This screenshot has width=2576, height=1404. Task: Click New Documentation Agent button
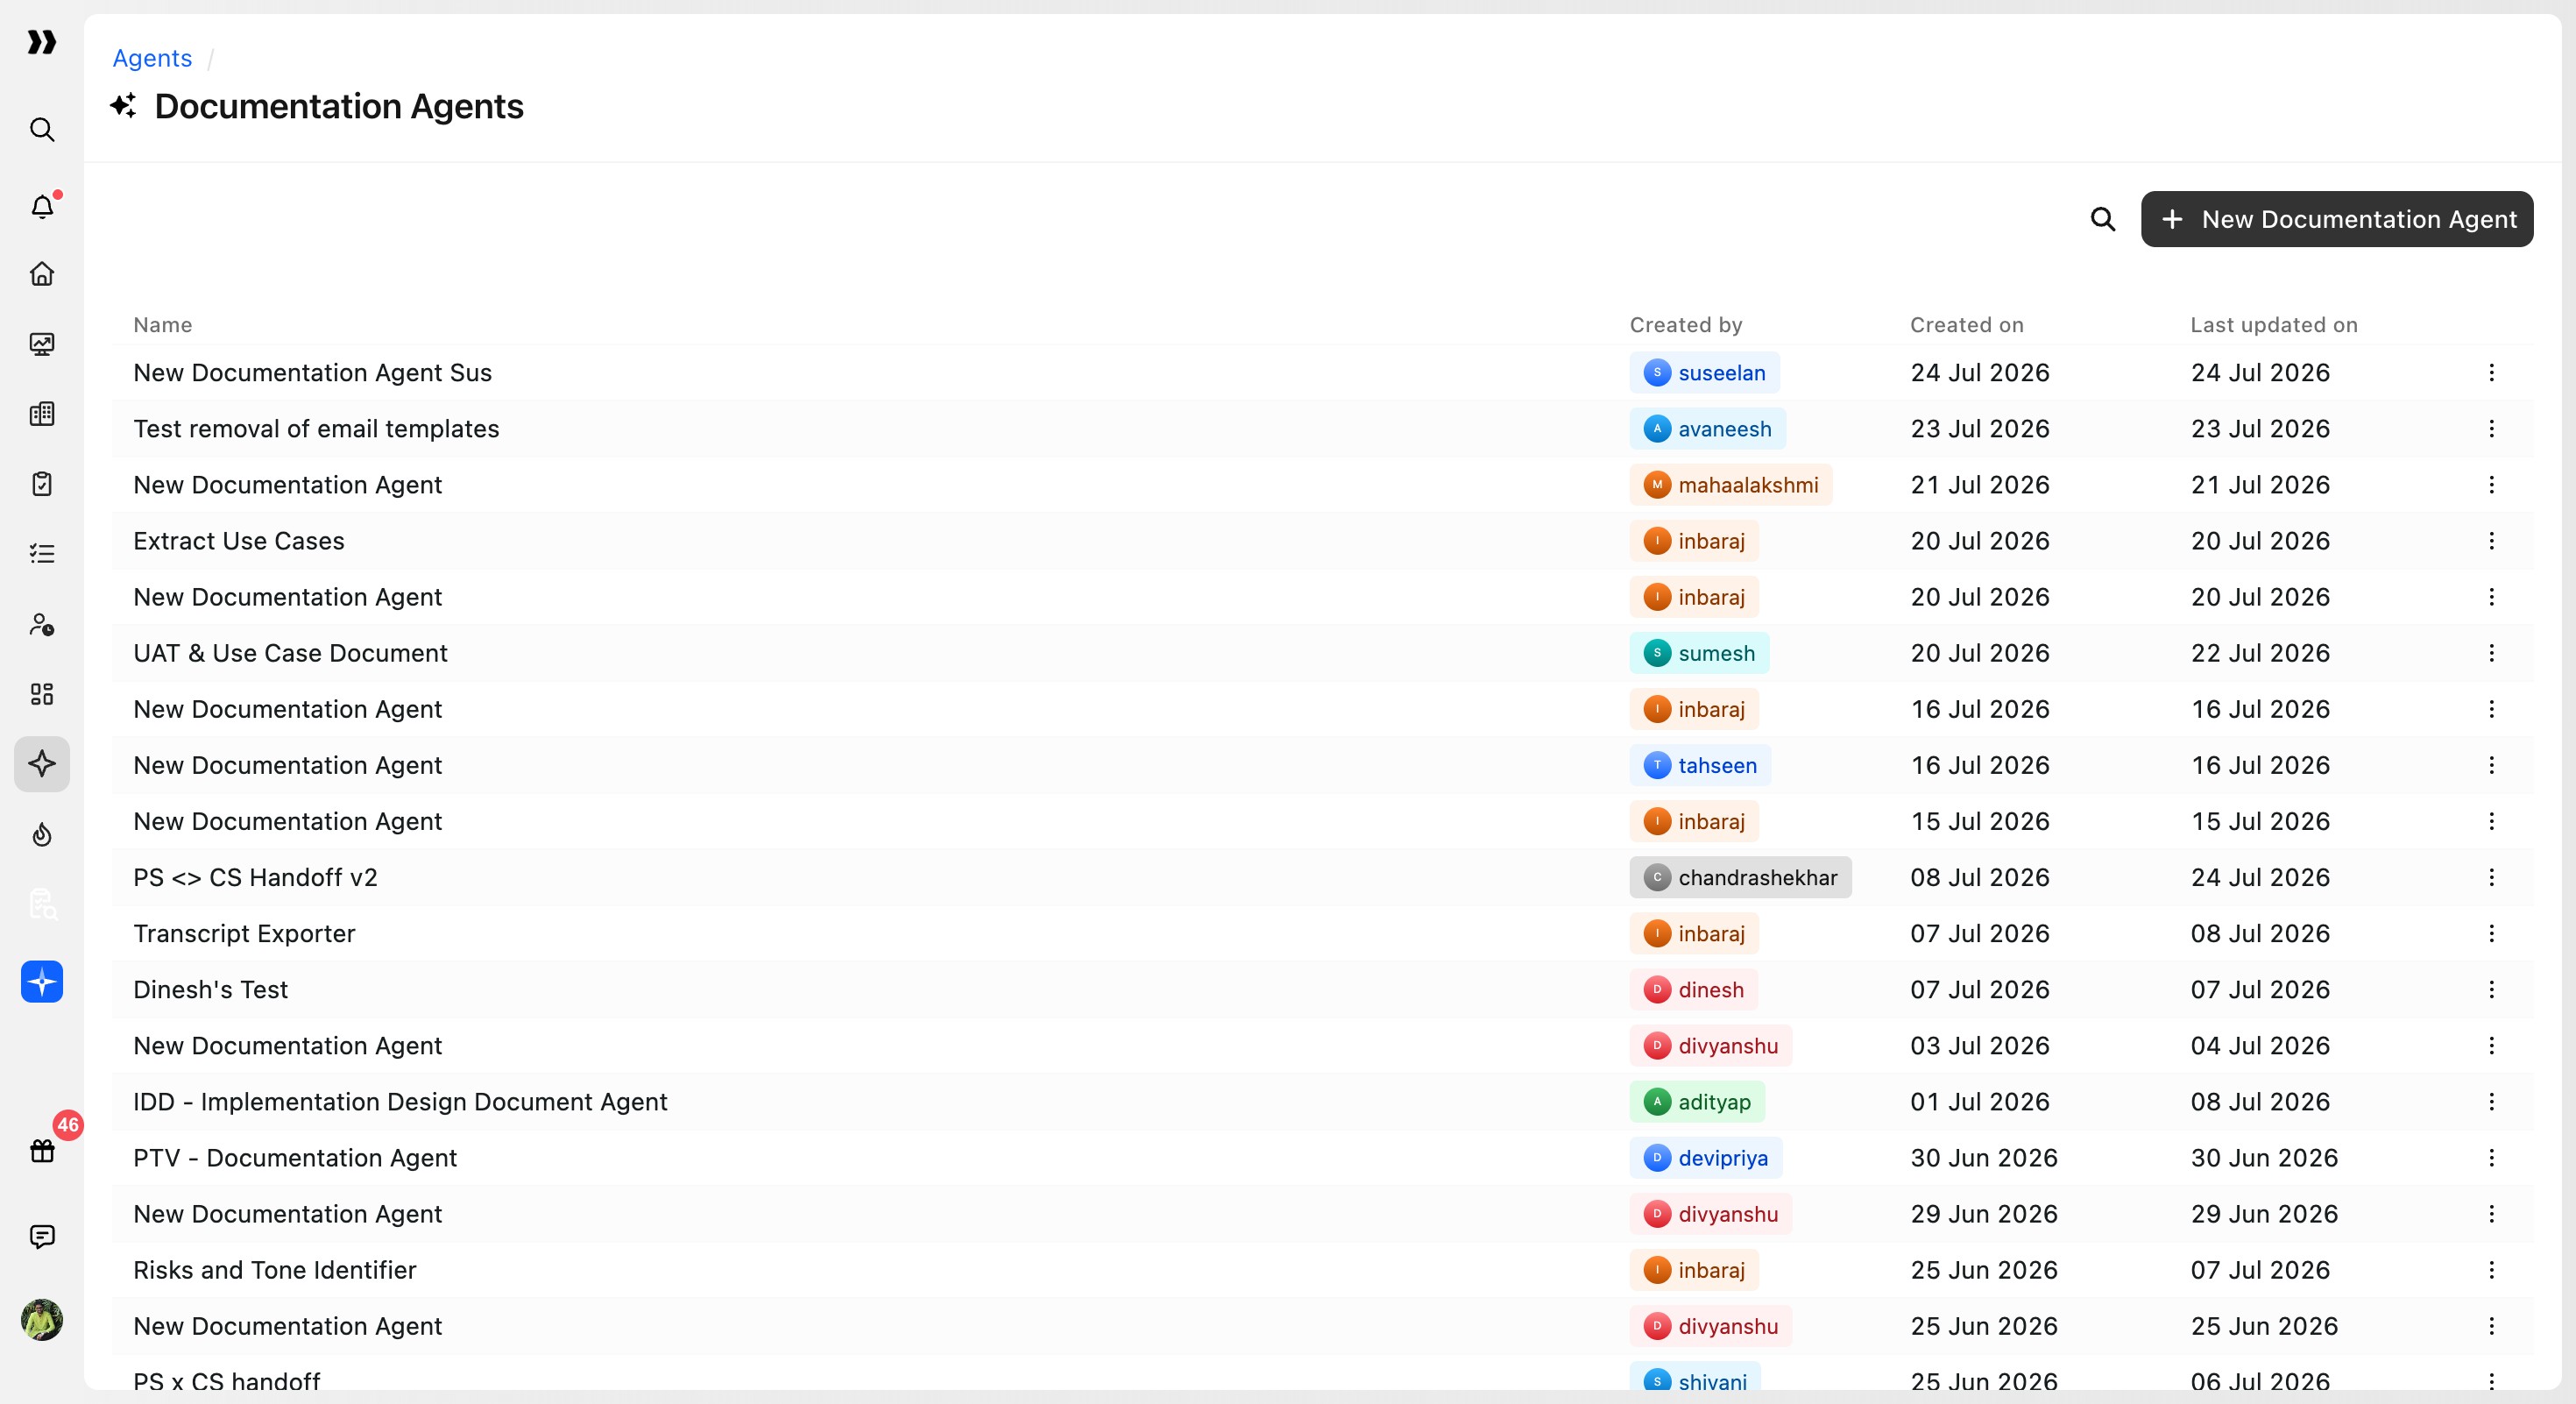pos(2337,219)
